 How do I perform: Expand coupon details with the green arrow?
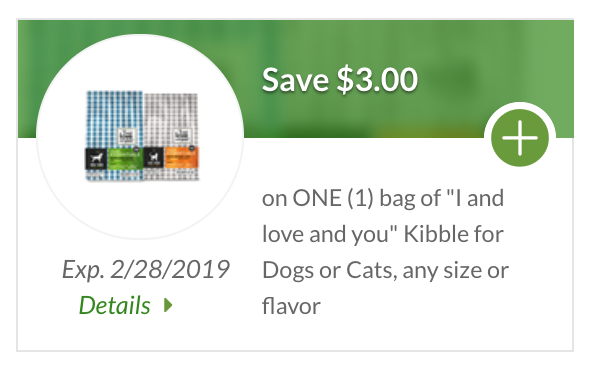point(168,305)
